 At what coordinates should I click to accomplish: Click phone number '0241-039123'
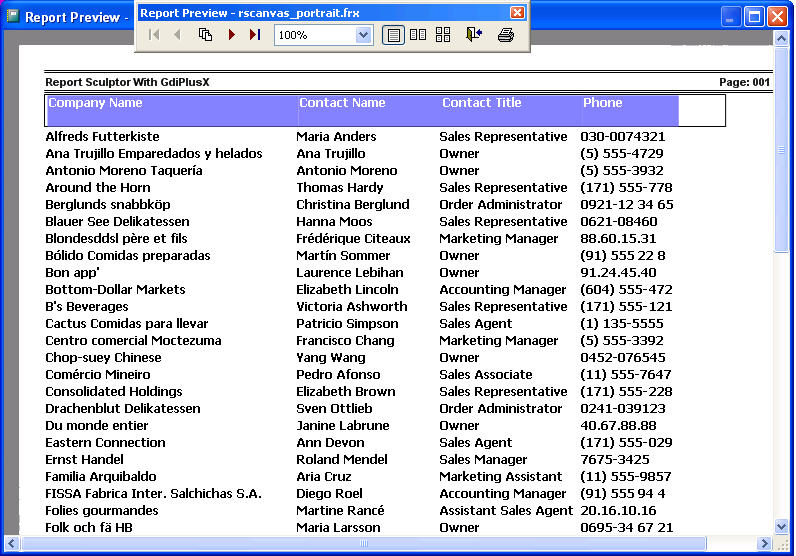(623, 409)
